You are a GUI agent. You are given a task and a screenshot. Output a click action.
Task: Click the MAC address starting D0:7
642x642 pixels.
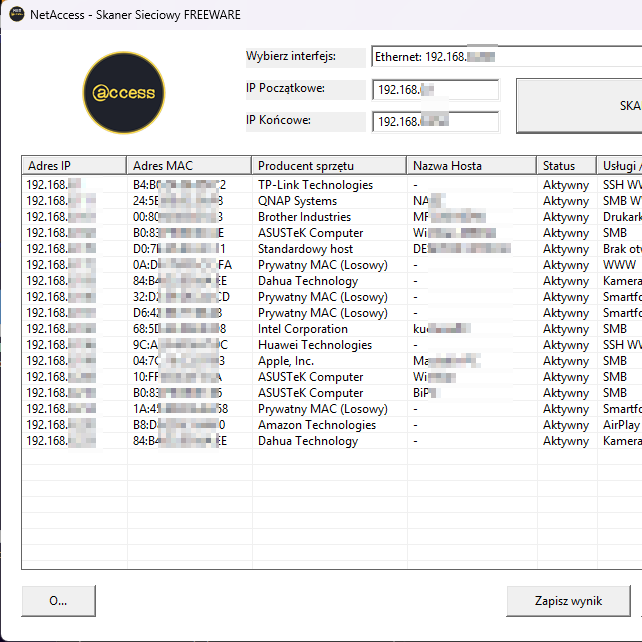coord(179,249)
